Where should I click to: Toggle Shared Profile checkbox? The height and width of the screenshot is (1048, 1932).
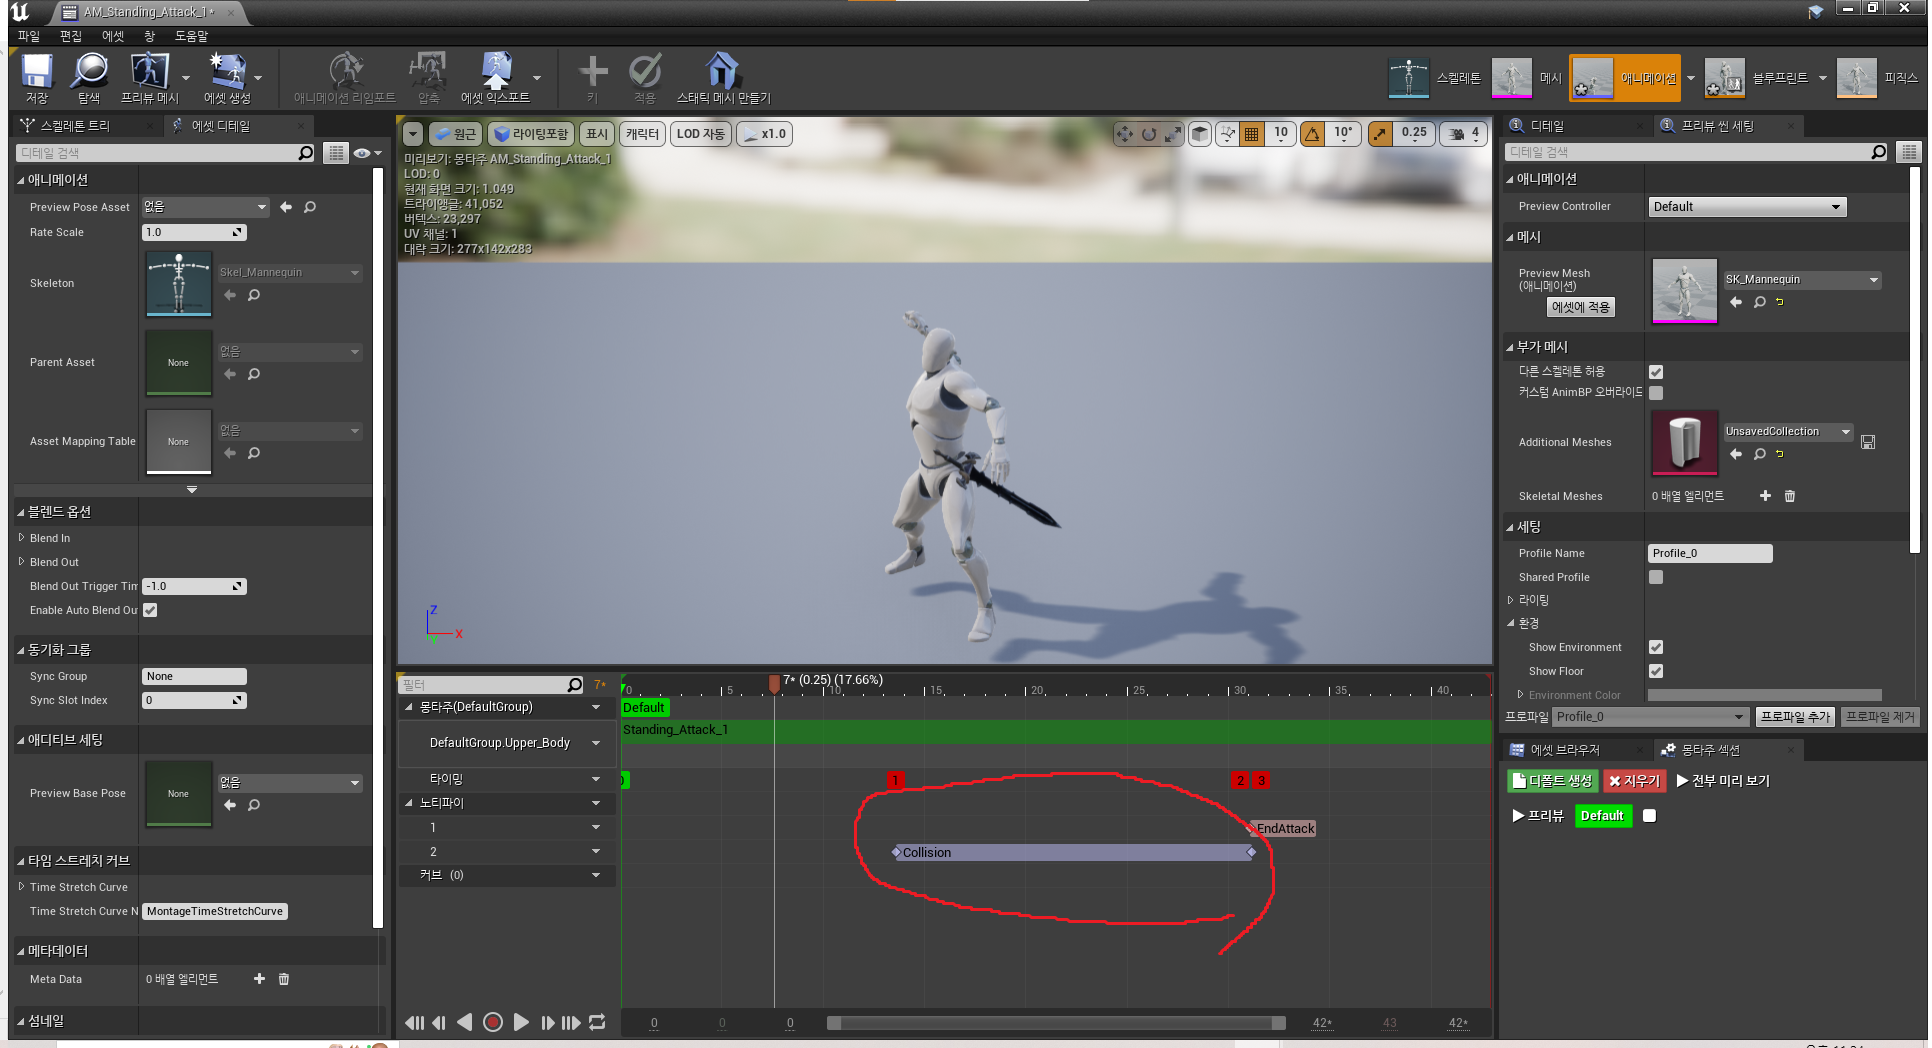pyautogui.click(x=1656, y=577)
